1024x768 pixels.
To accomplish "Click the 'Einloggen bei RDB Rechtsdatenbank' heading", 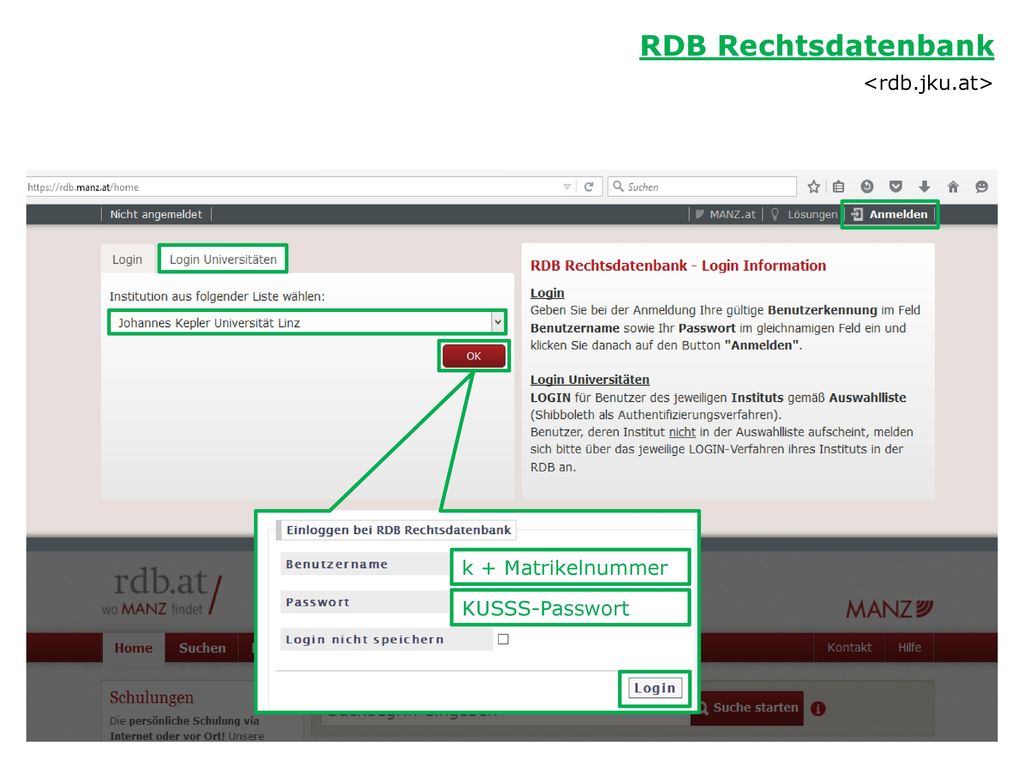I will point(398,530).
